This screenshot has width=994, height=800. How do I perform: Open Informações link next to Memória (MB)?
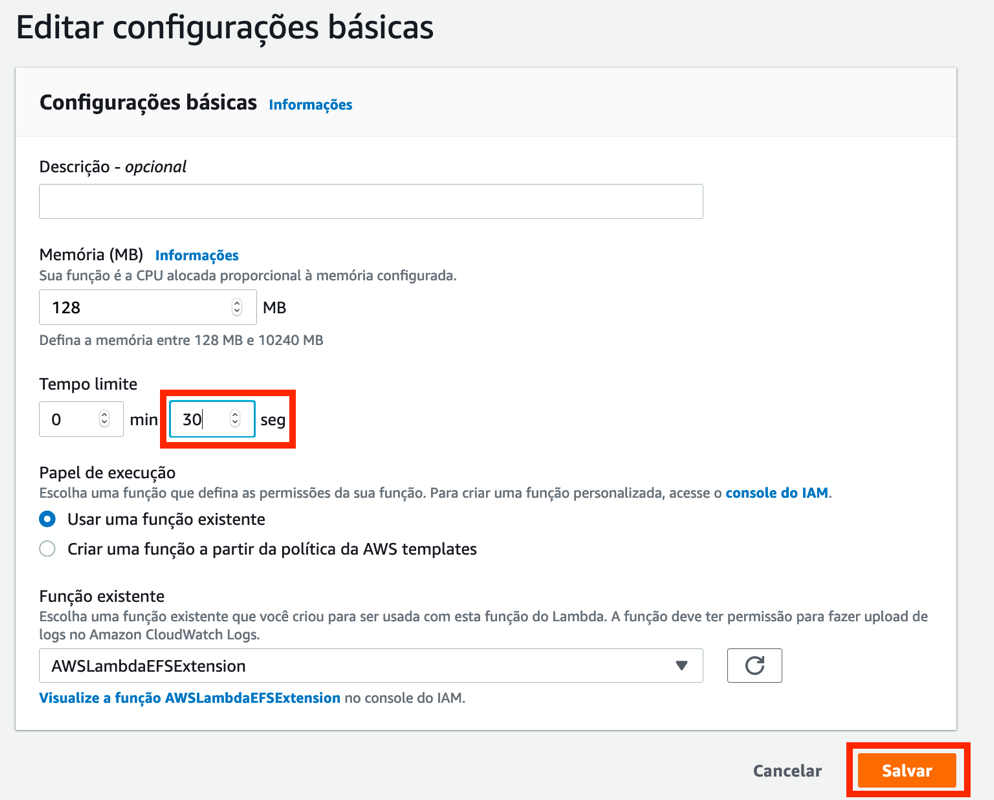point(197,255)
